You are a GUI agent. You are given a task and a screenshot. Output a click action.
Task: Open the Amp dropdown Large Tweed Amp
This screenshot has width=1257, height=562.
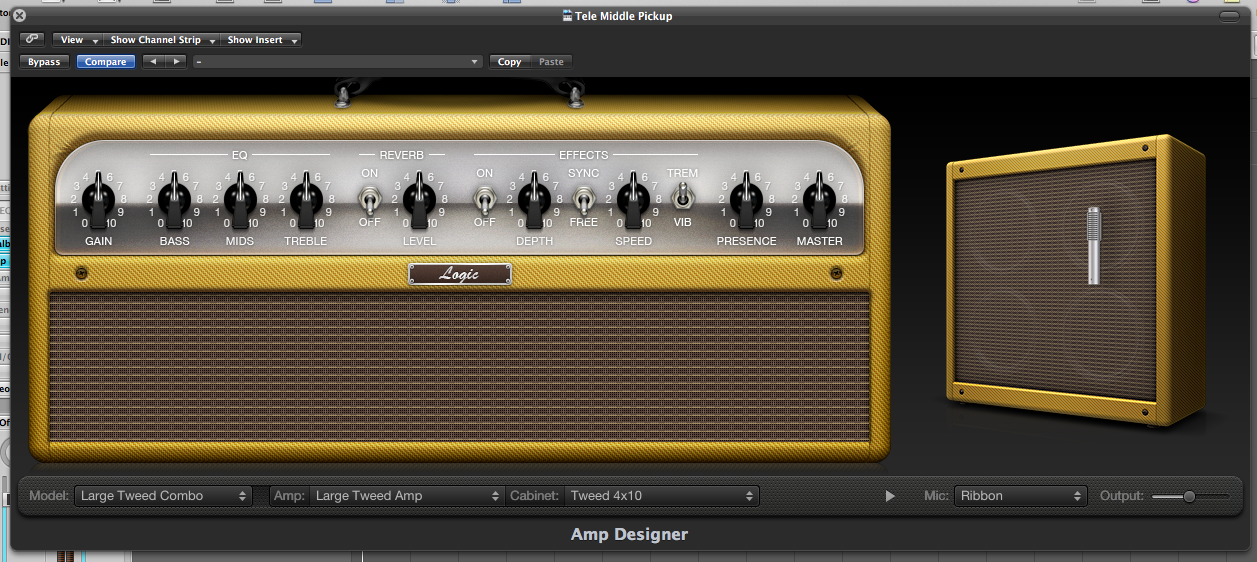pos(407,495)
